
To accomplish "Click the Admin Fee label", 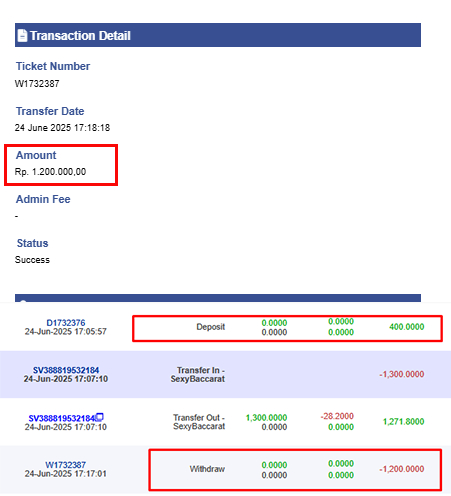I will tap(43, 199).
